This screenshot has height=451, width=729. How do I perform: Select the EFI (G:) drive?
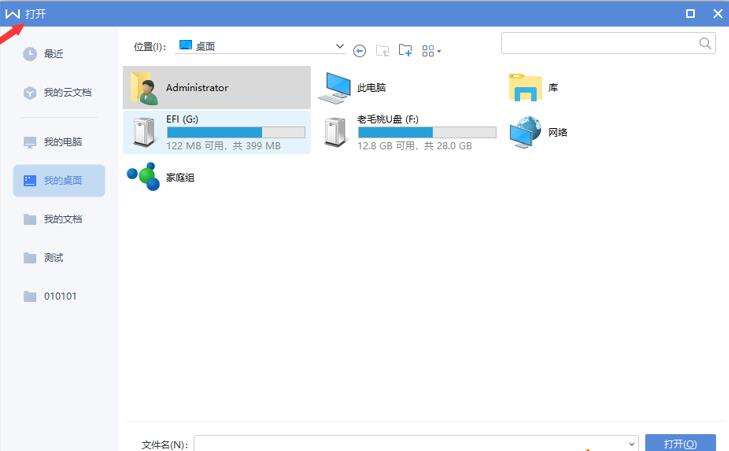(217, 133)
